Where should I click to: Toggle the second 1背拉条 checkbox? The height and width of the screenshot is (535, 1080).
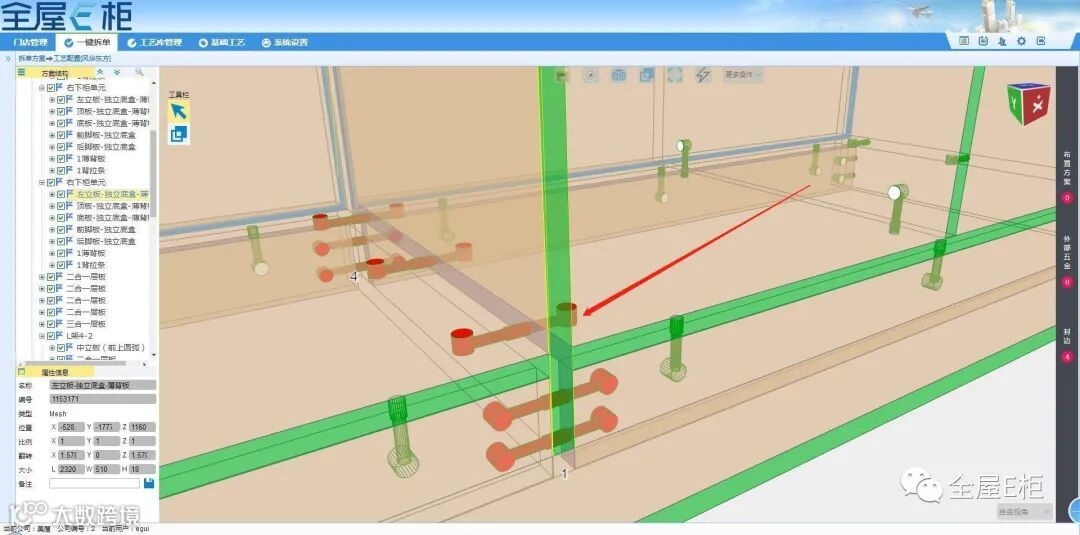61,264
